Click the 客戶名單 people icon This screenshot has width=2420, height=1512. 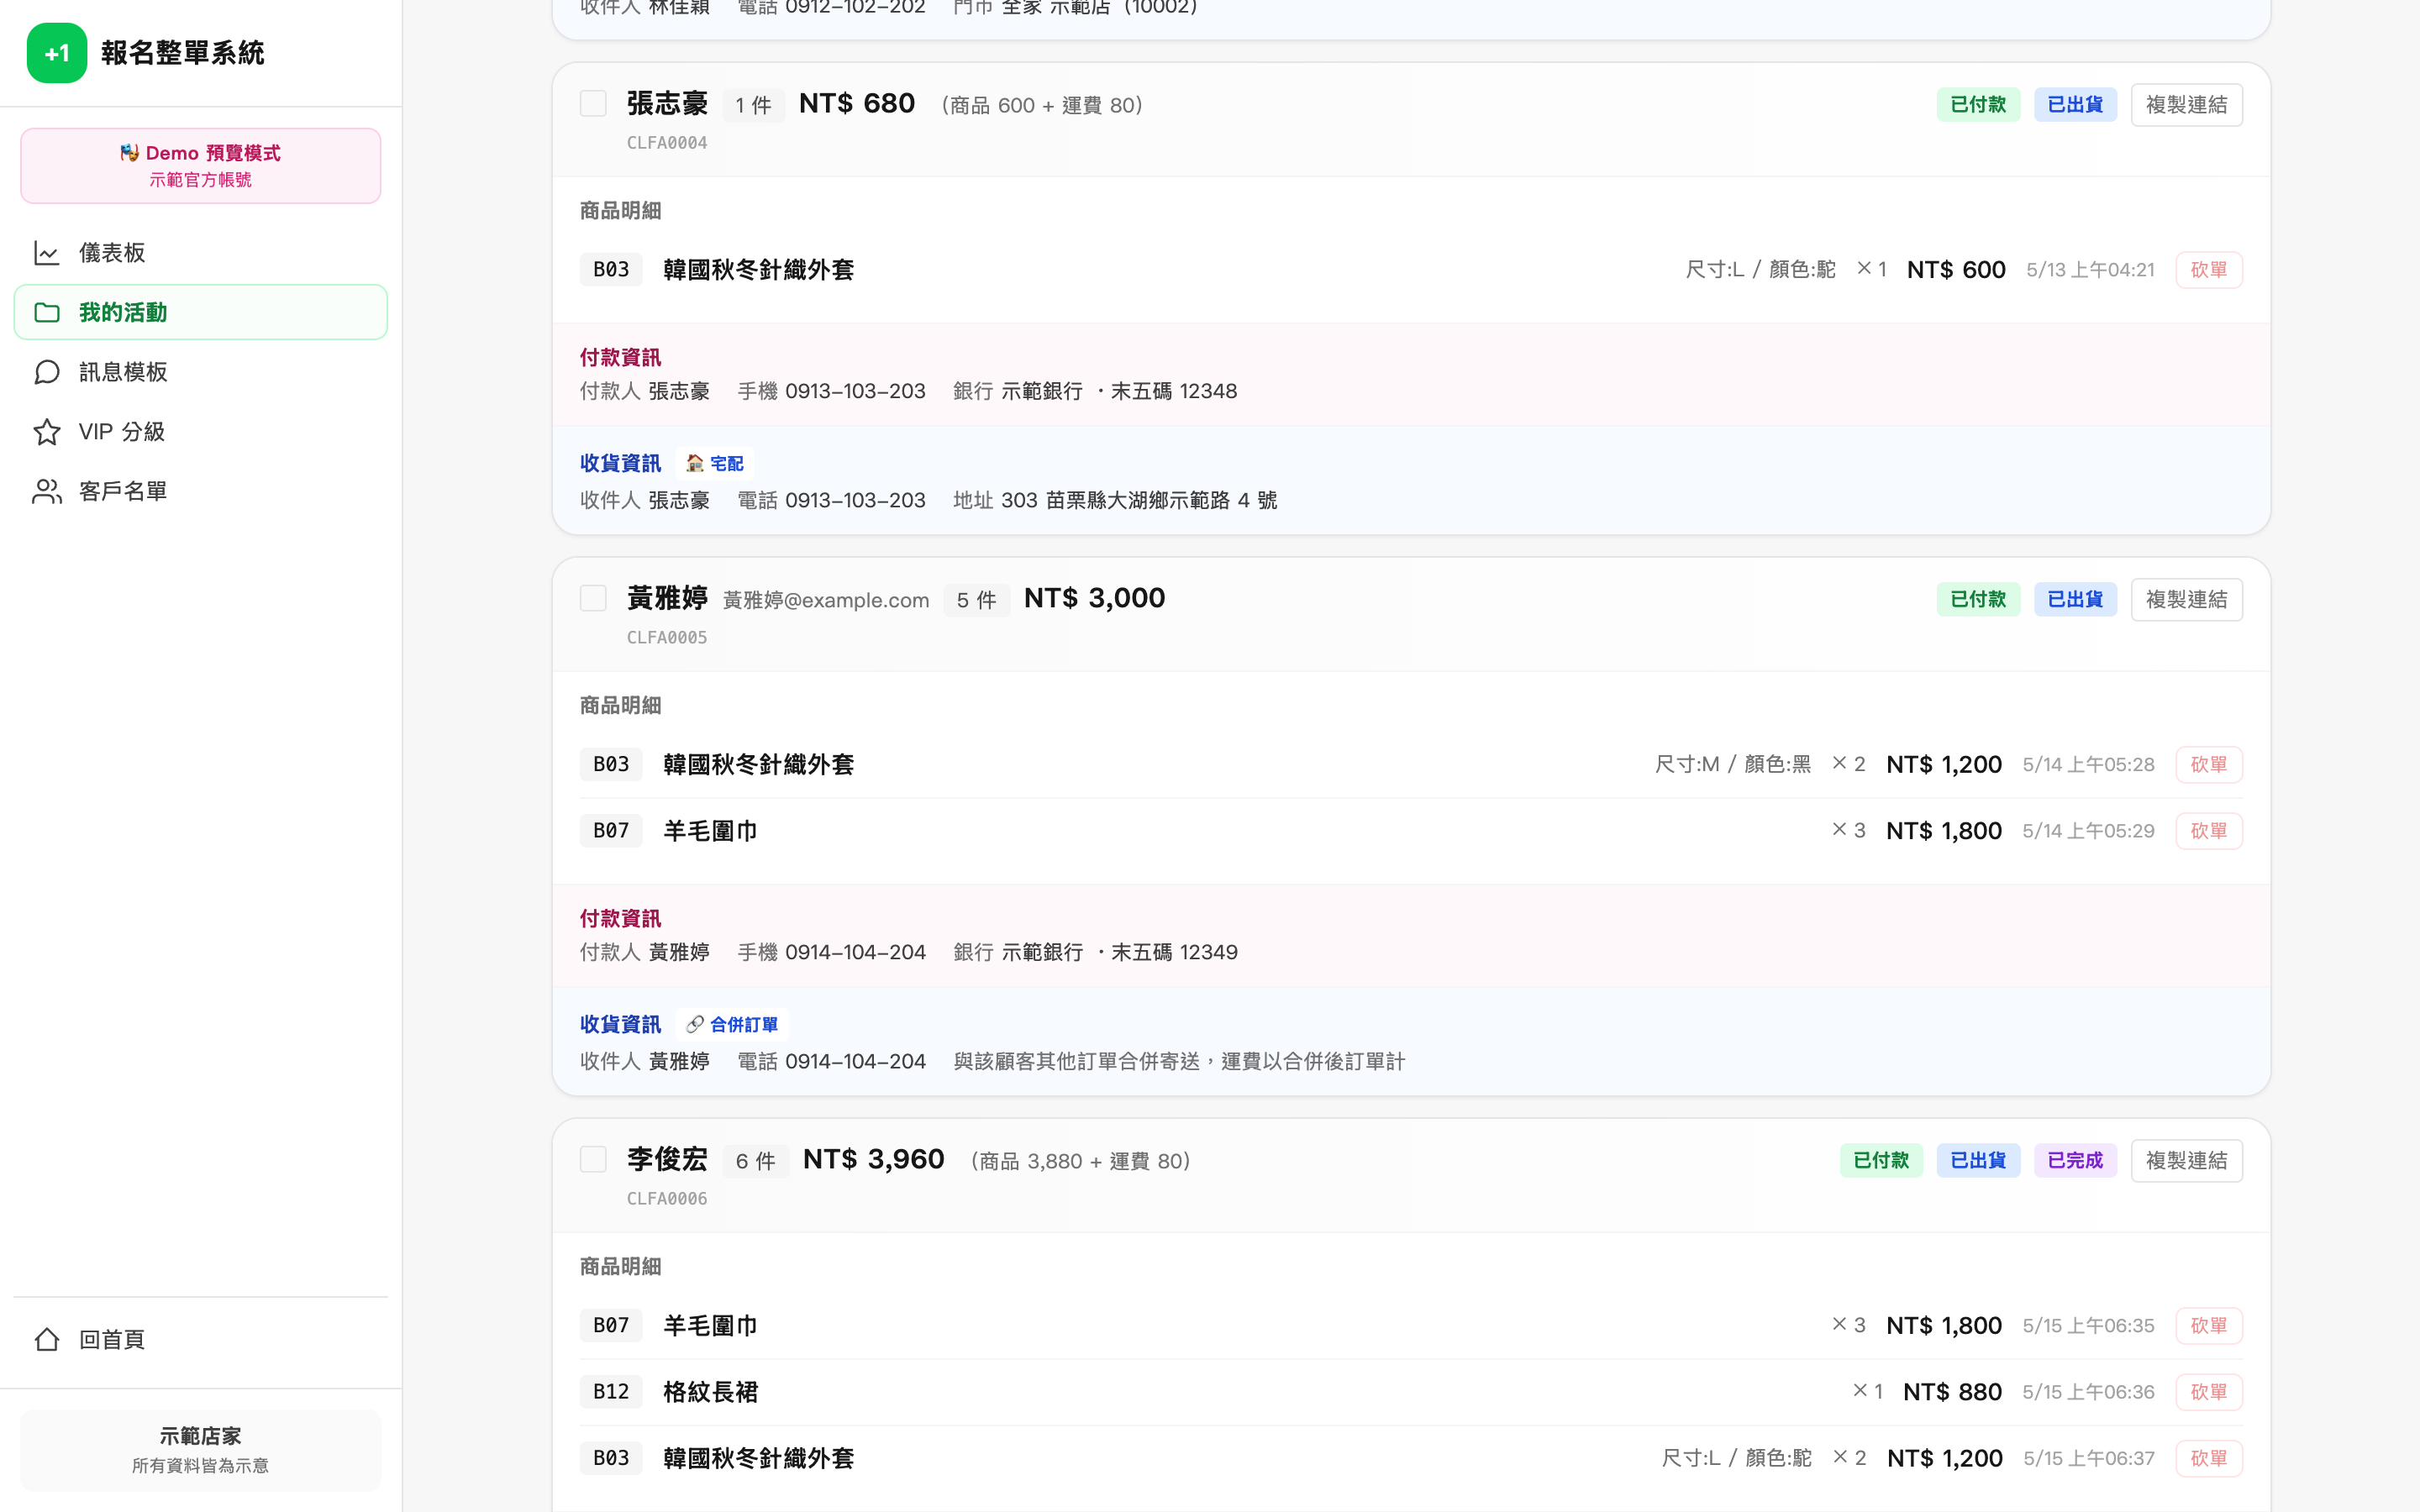pos(47,491)
